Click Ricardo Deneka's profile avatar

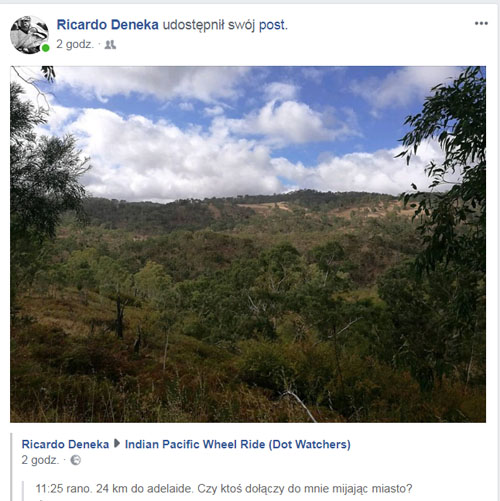pyautogui.click(x=29, y=35)
